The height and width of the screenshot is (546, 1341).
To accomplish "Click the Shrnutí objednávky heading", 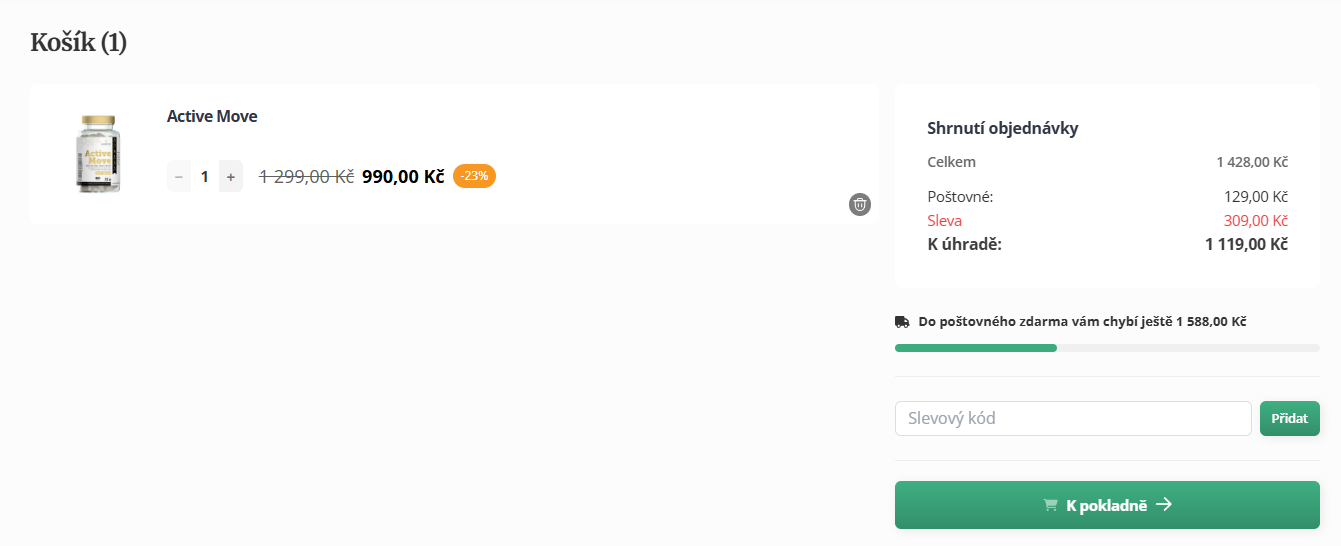I will coord(1003,128).
